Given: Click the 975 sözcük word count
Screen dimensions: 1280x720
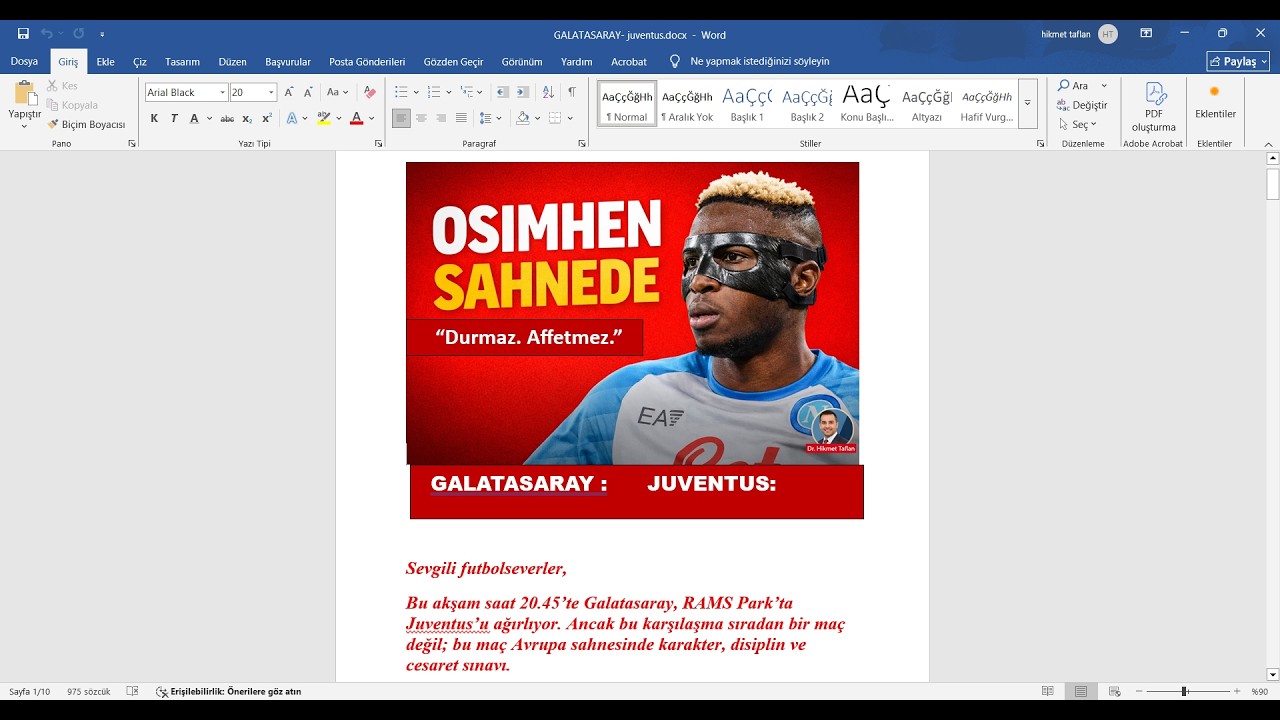Looking at the screenshot, I should coord(88,691).
